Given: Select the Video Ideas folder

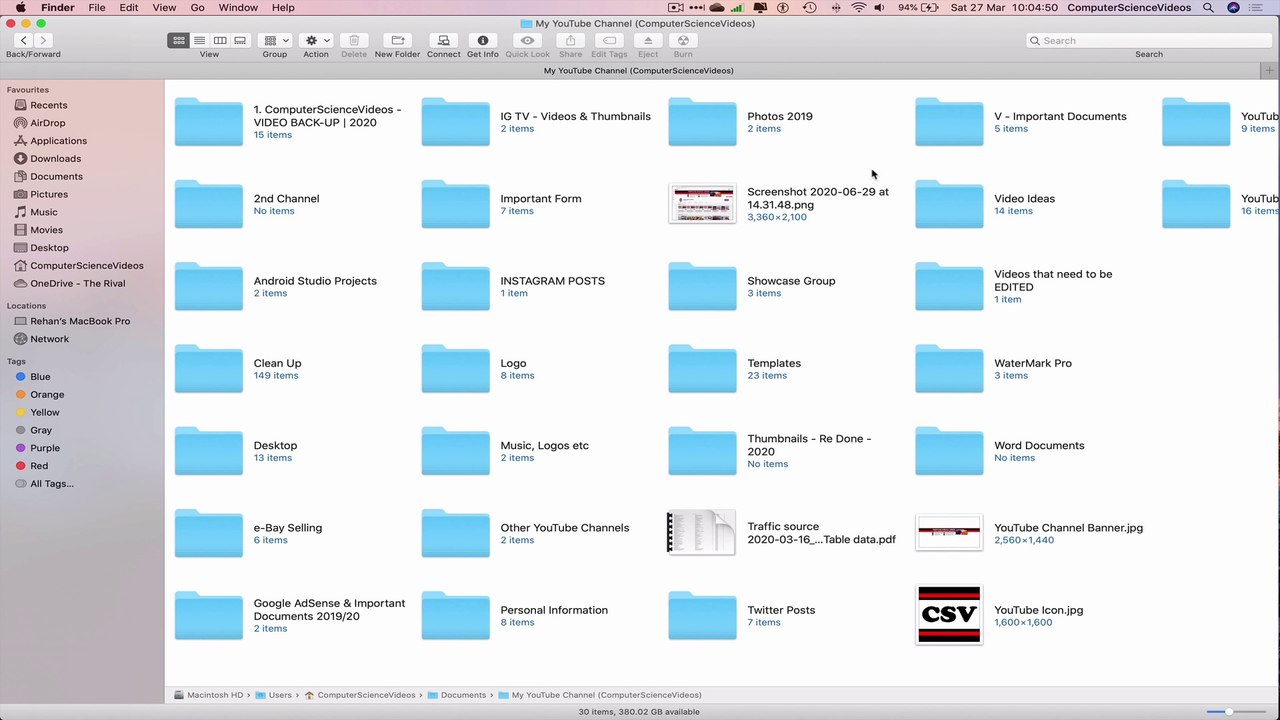Looking at the screenshot, I should (x=949, y=204).
